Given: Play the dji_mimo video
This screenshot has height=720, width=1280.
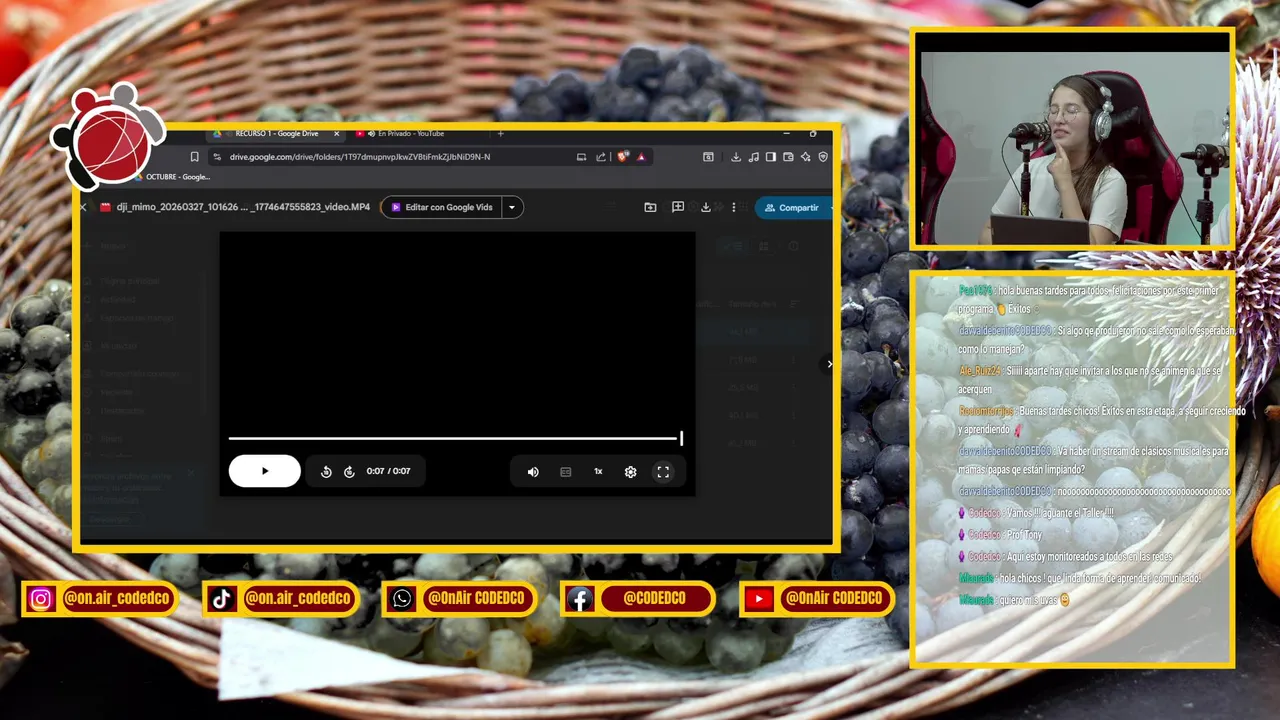Looking at the screenshot, I should (x=264, y=471).
